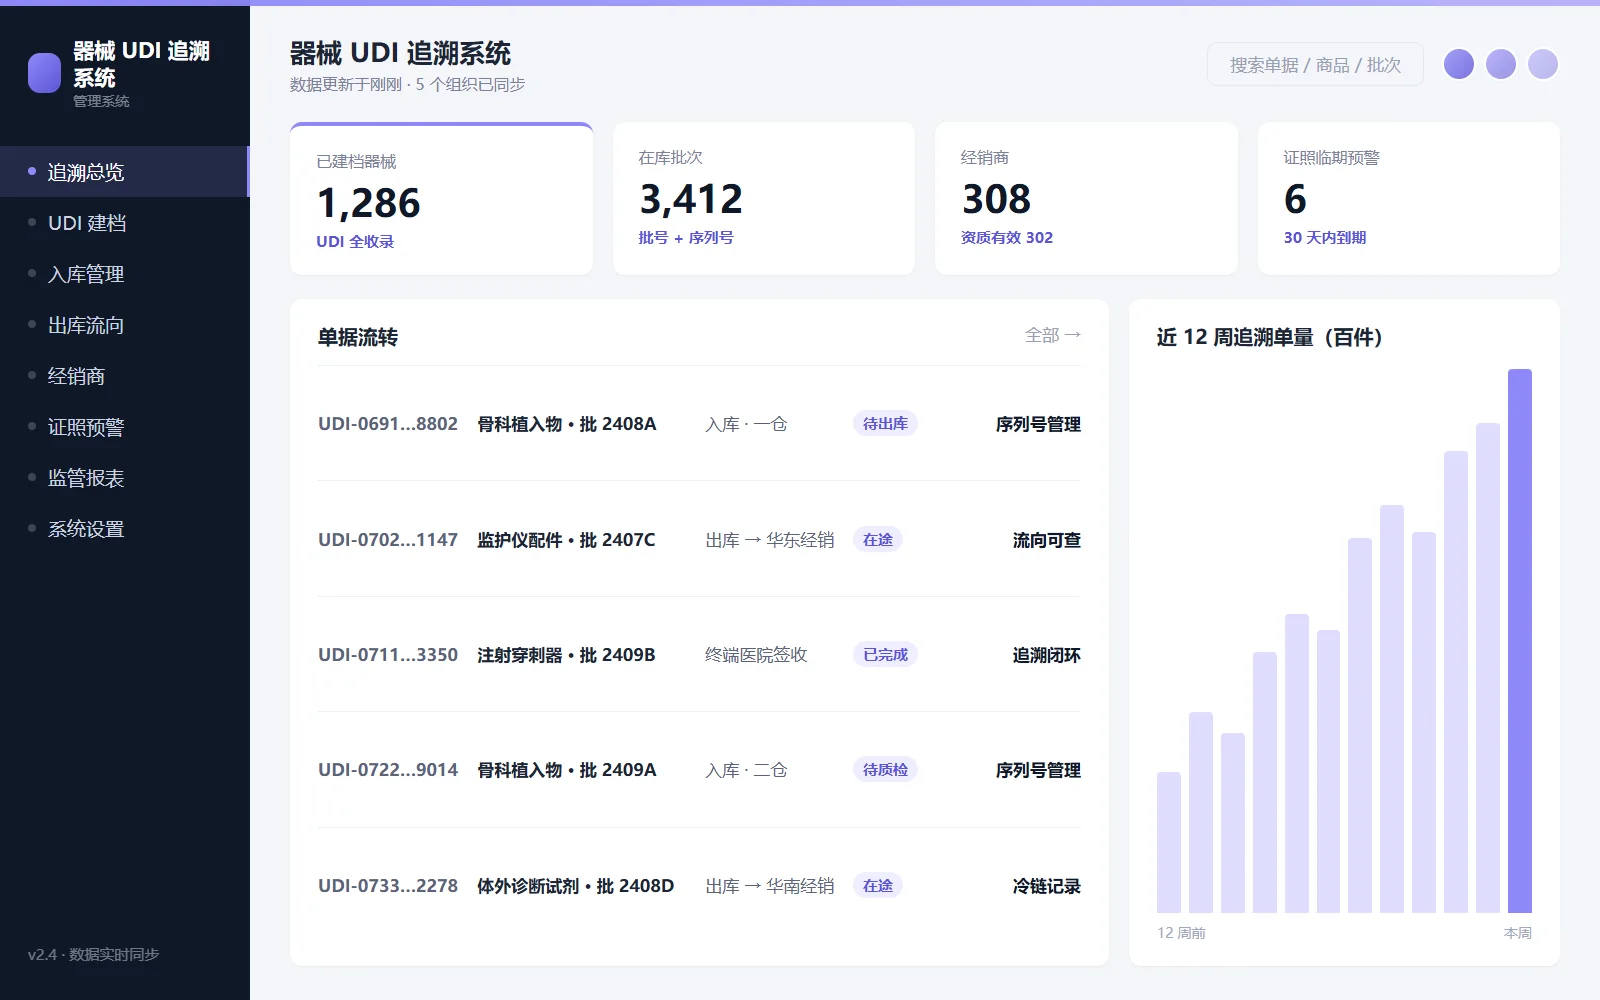Click the 近 12 周追溯单量 chart title
Image resolution: width=1600 pixels, height=1000 pixels.
pyautogui.click(x=1269, y=337)
